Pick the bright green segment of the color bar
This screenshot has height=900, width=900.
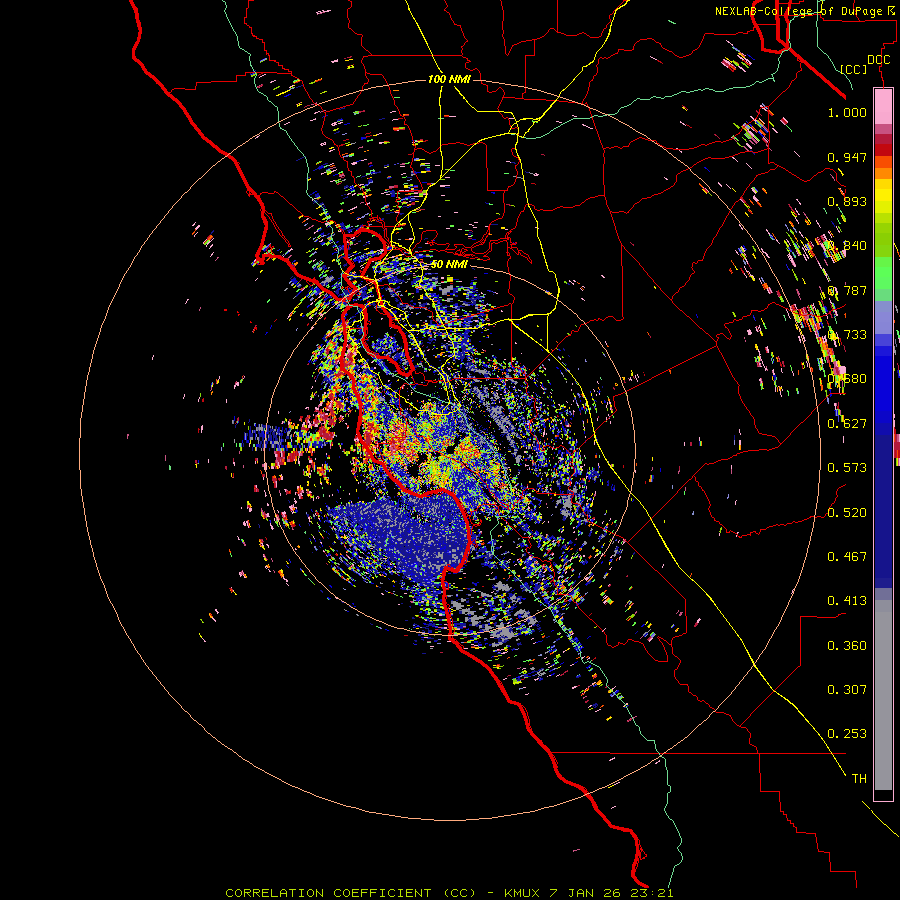pos(883,273)
